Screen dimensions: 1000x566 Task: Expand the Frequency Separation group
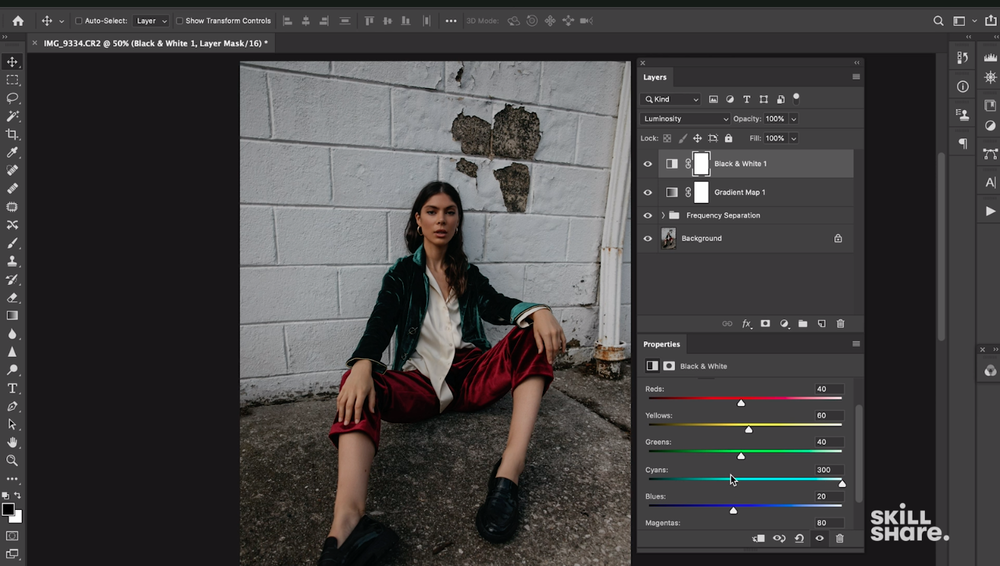(662, 216)
